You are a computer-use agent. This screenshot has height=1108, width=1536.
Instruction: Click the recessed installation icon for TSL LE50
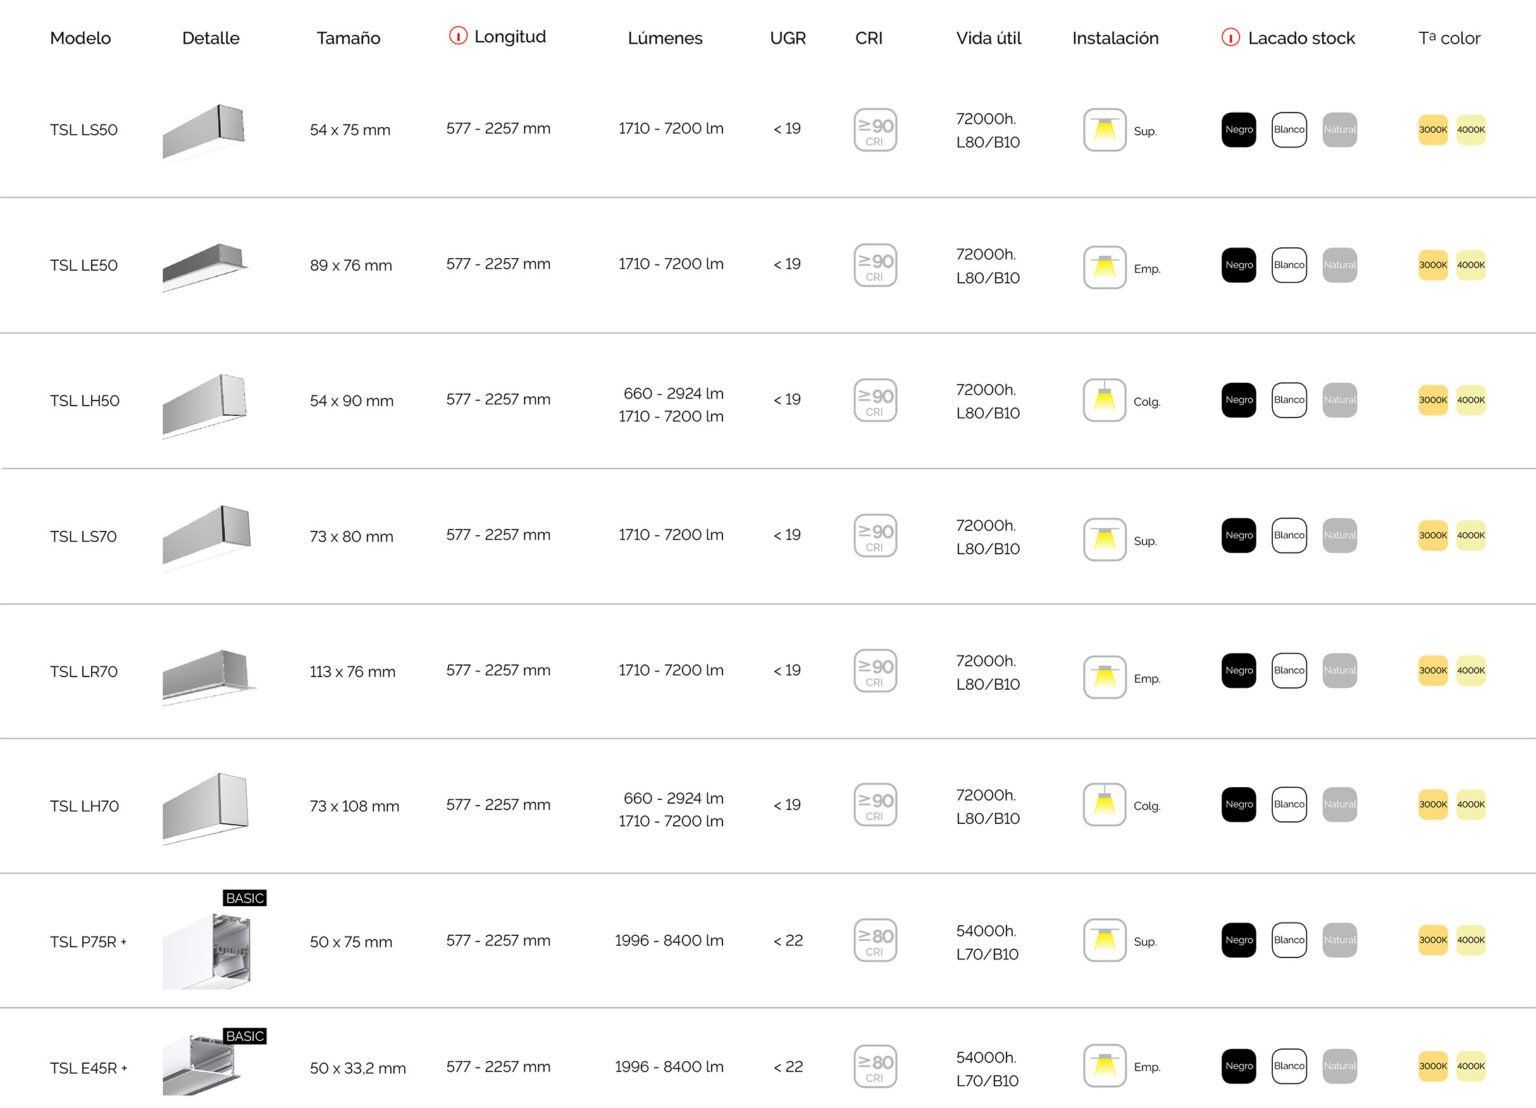coord(1104,267)
